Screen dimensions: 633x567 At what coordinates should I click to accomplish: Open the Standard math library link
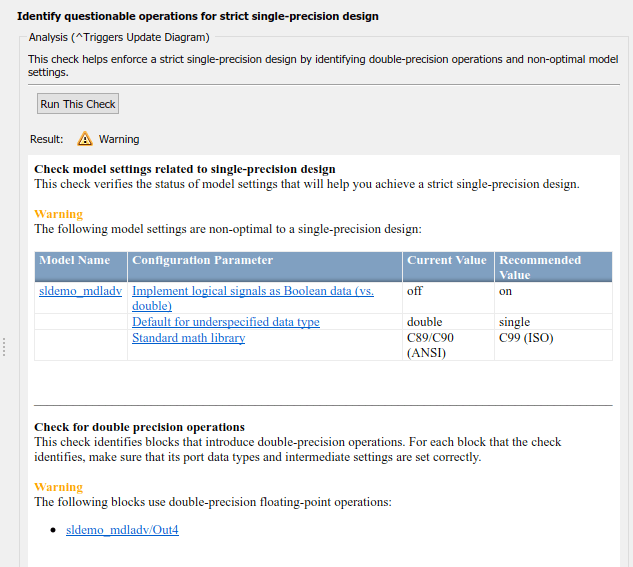[188, 338]
